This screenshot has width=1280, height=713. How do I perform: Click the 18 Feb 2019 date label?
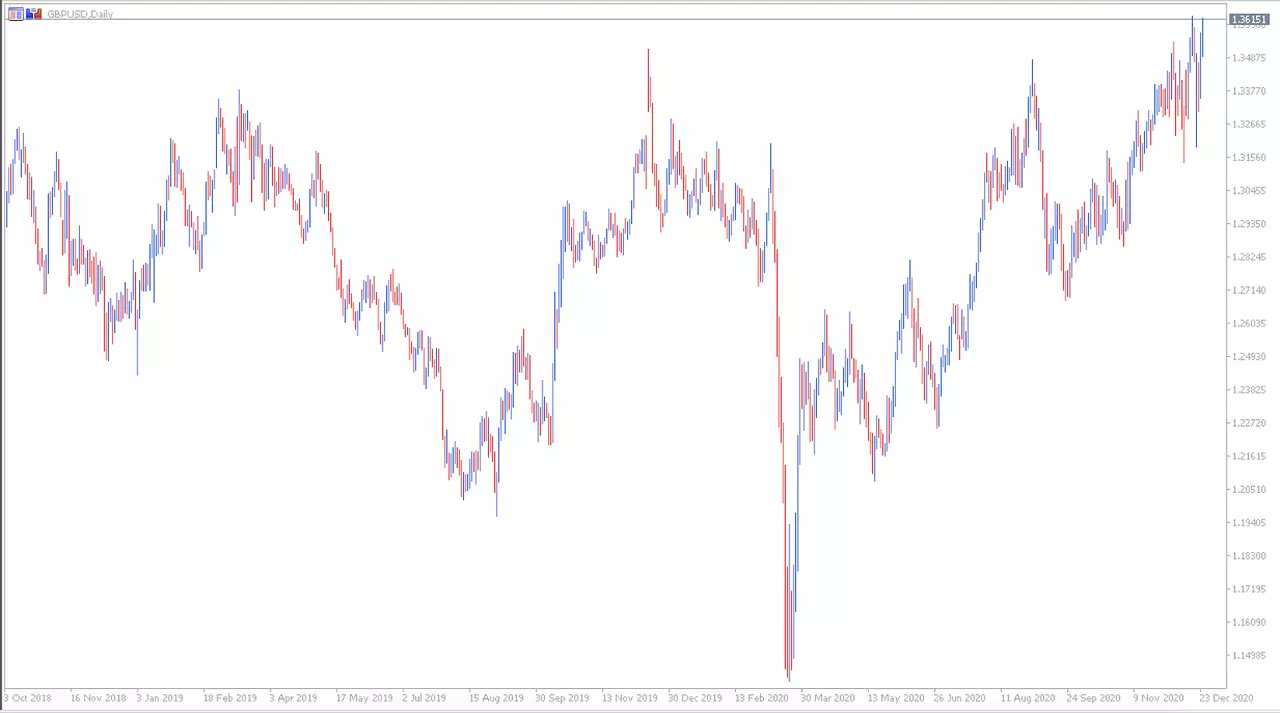pyautogui.click(x=231, y=697)
